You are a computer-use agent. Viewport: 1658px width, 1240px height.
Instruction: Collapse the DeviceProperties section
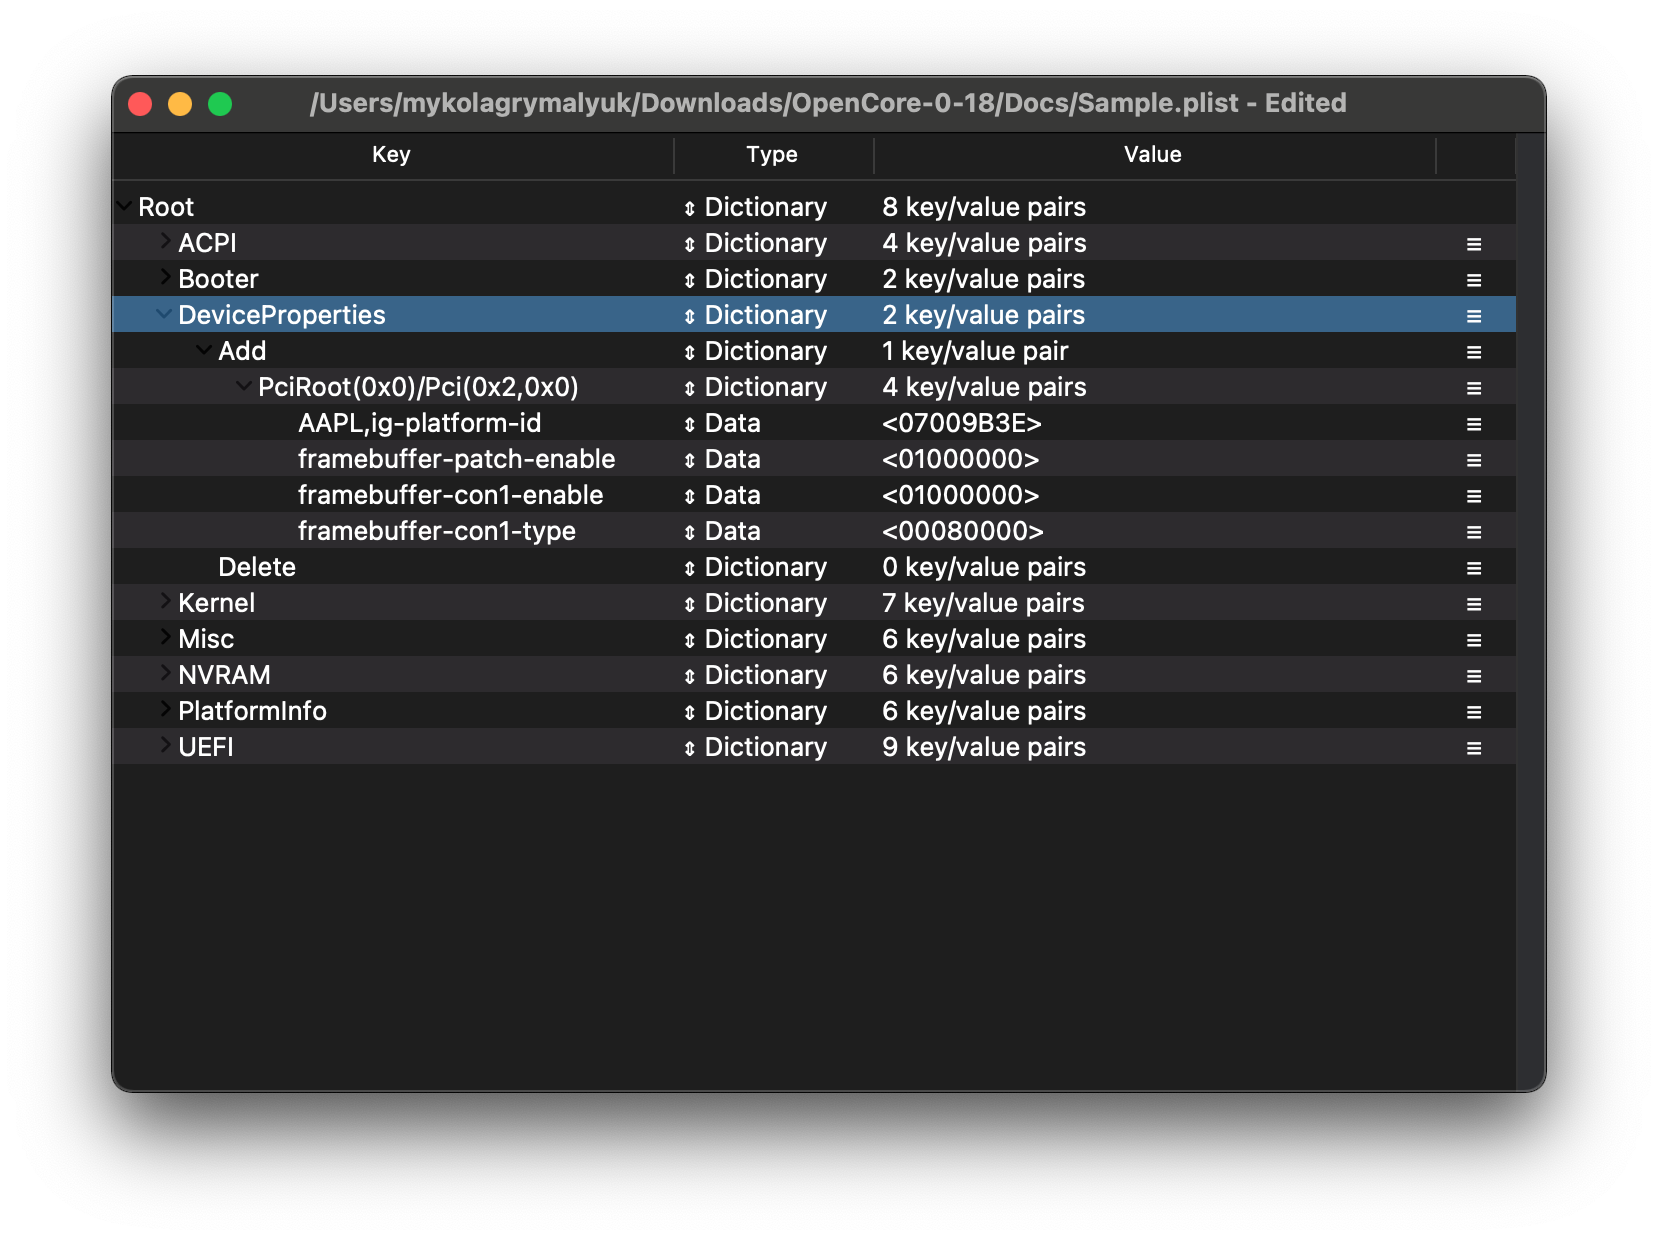pyautogui.click(x=164, y=314)
